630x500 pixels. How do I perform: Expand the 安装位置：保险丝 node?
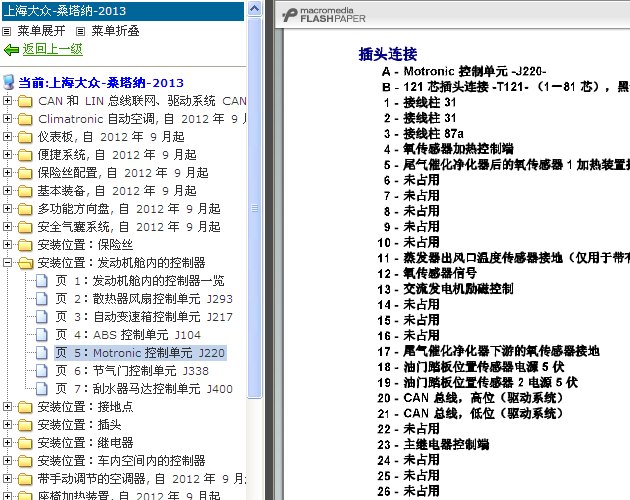click(7, 244)
